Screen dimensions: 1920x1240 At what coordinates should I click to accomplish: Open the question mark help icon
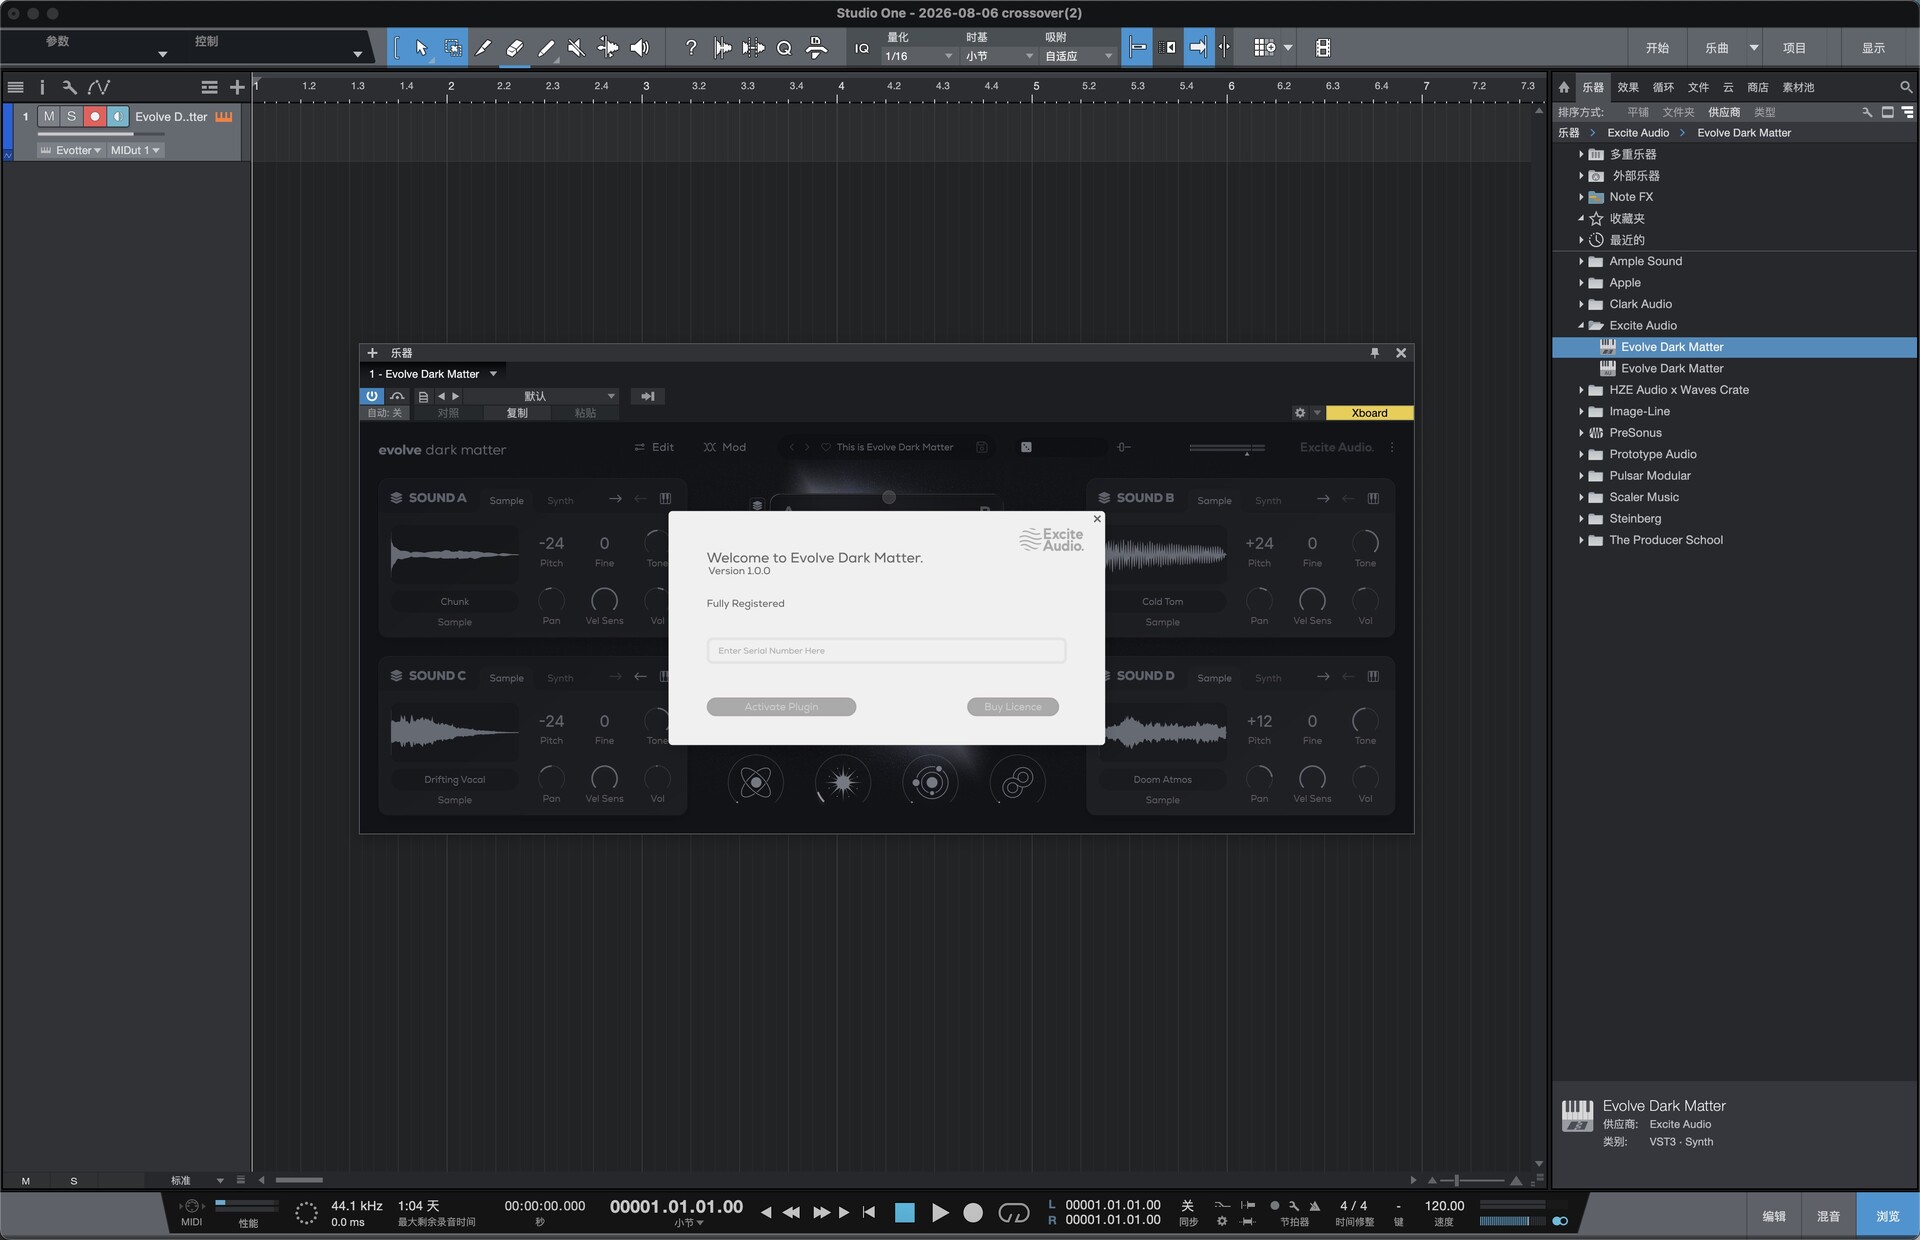click(691, 47)
